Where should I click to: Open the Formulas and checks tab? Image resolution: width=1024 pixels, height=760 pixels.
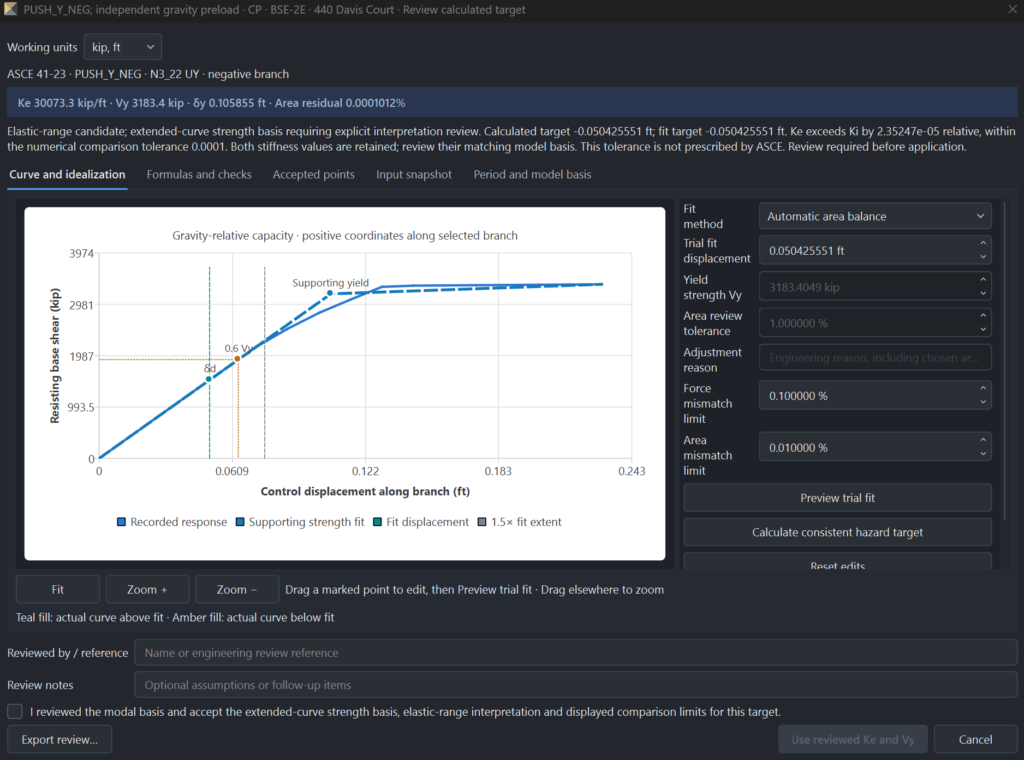(x=199, y=174)
